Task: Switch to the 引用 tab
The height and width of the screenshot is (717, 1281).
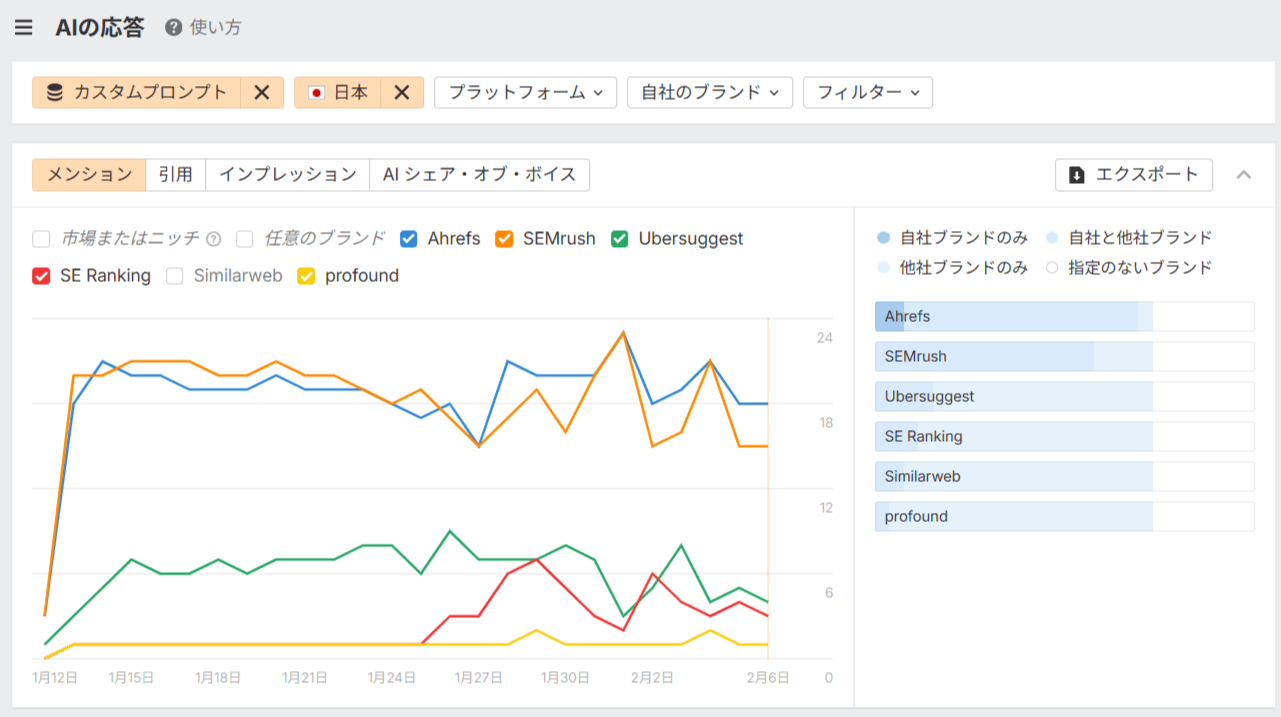Action: tap(175, 175)
